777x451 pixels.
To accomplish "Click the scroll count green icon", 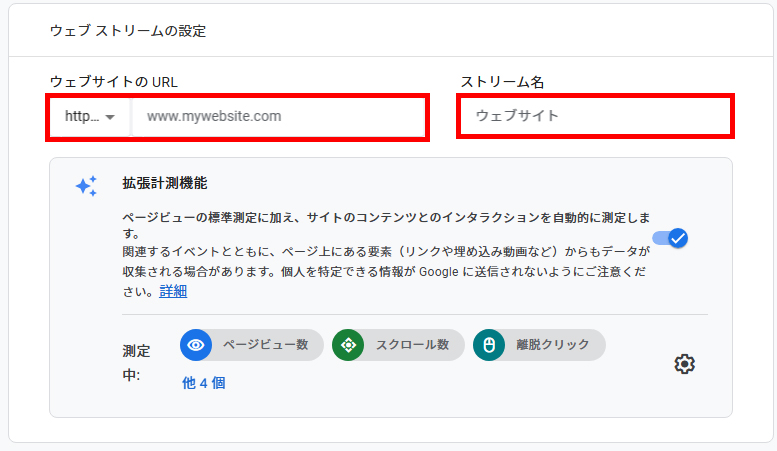I will [348, 345].
